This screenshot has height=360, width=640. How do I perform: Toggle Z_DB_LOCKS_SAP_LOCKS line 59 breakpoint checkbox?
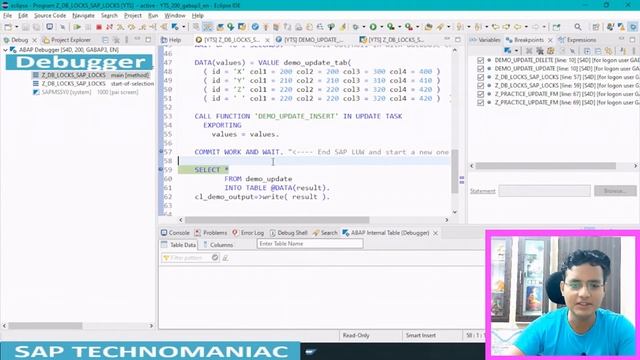click(x=480, y=86)
